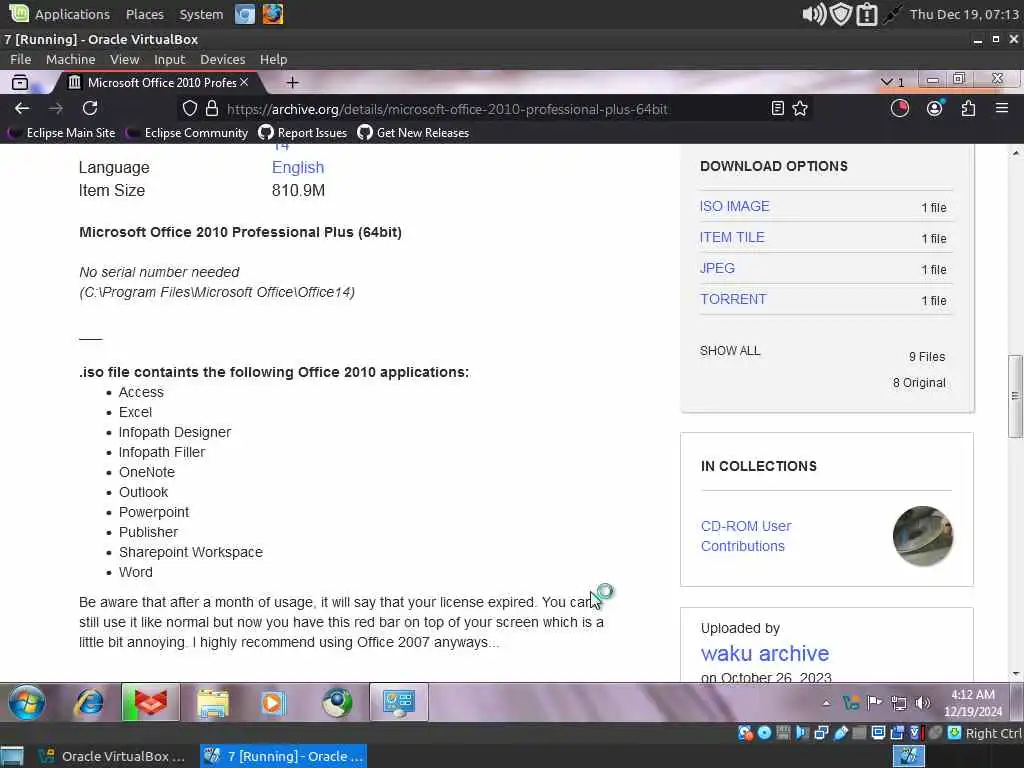Open guest volume speaker tray icon

tap(922, 703)
